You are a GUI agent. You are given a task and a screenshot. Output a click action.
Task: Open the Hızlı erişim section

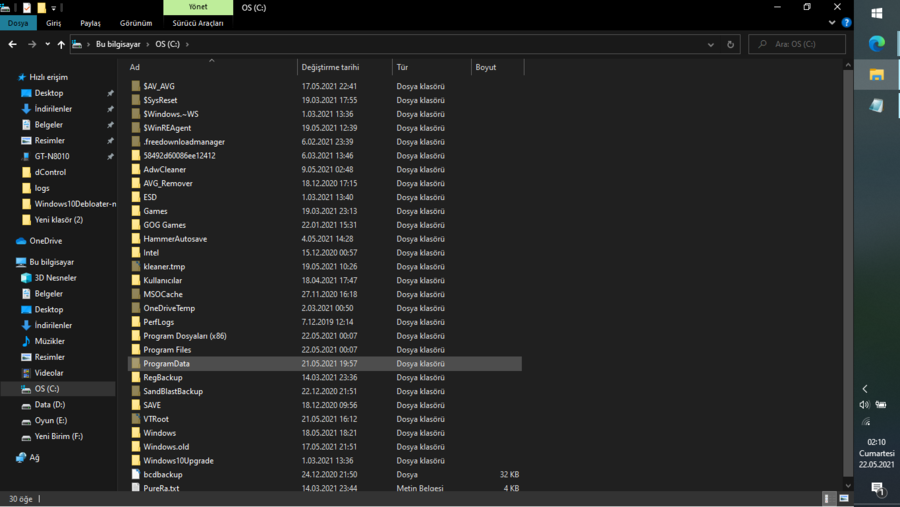(48, 77)
